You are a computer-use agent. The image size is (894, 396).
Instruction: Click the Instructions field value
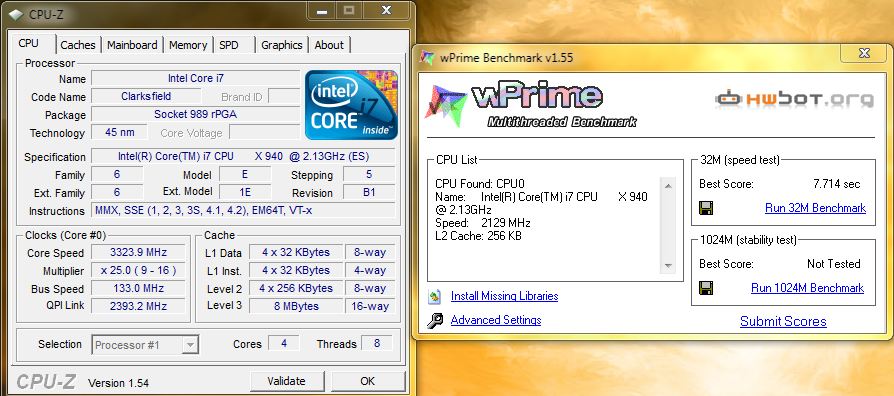(243, 210)
